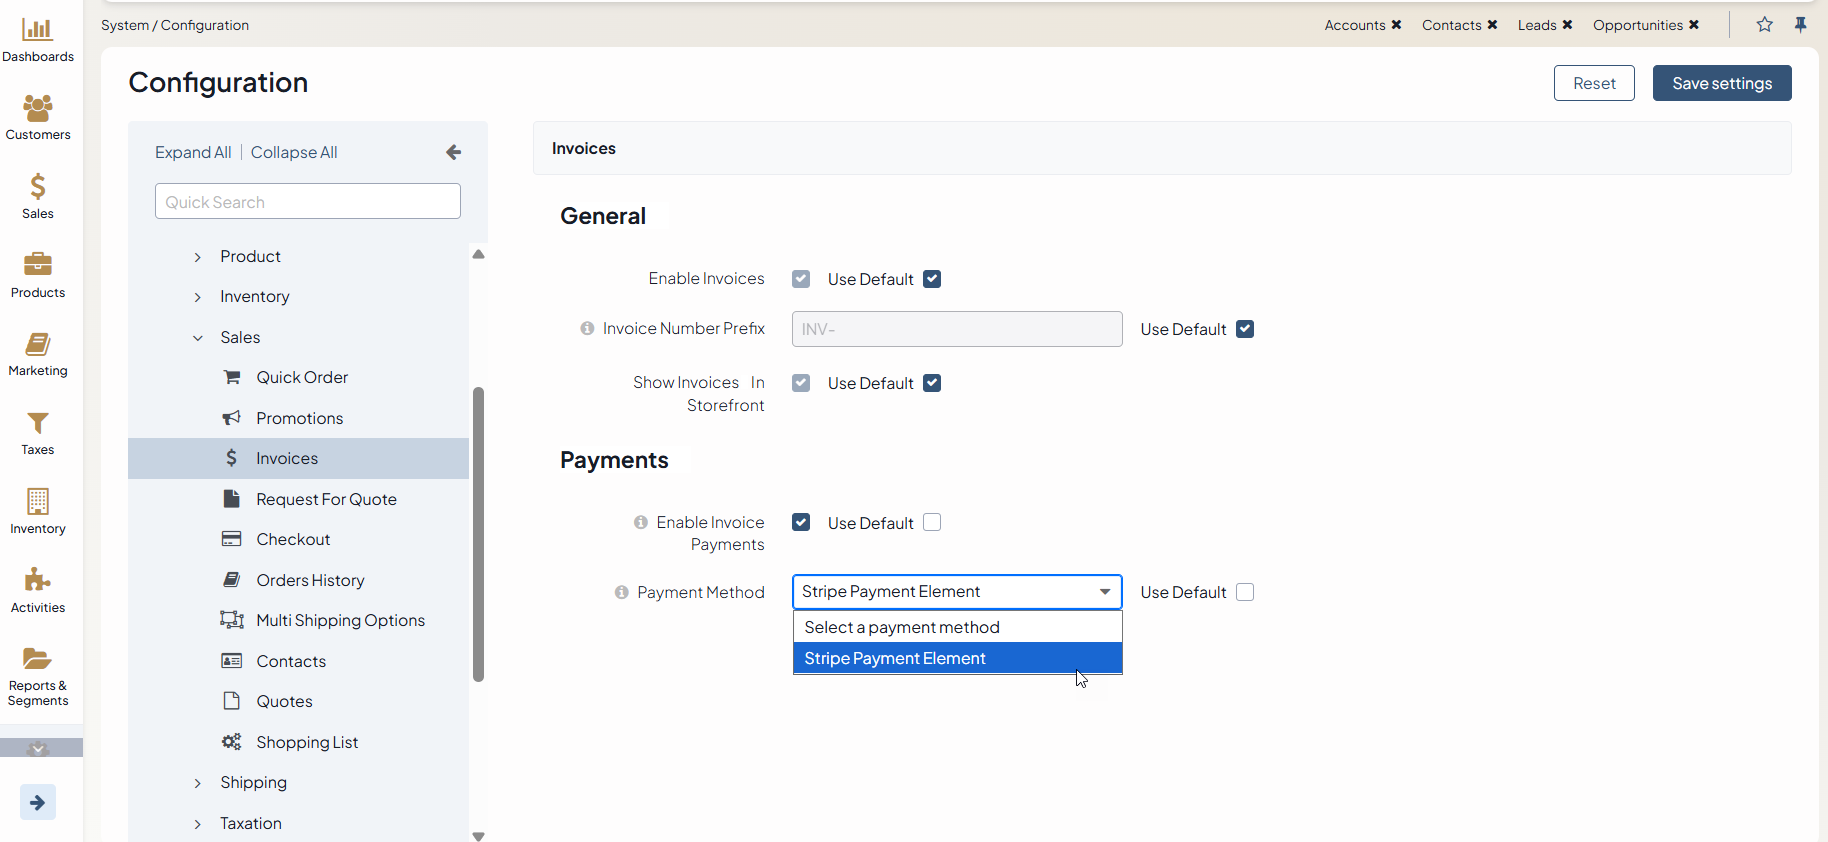1828x842 pixels.
Task: Close the Contacts pinned tab
Action: point(1493,25)
